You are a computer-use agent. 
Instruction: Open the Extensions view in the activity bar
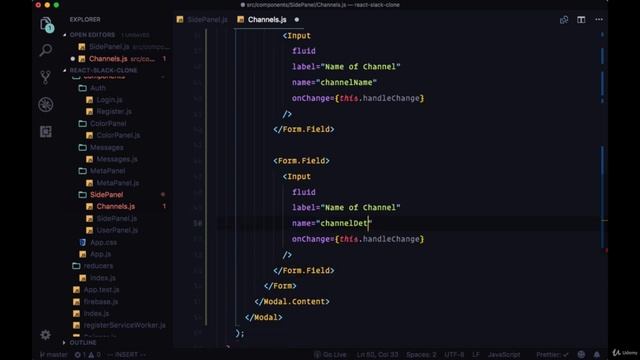point(46,131)
